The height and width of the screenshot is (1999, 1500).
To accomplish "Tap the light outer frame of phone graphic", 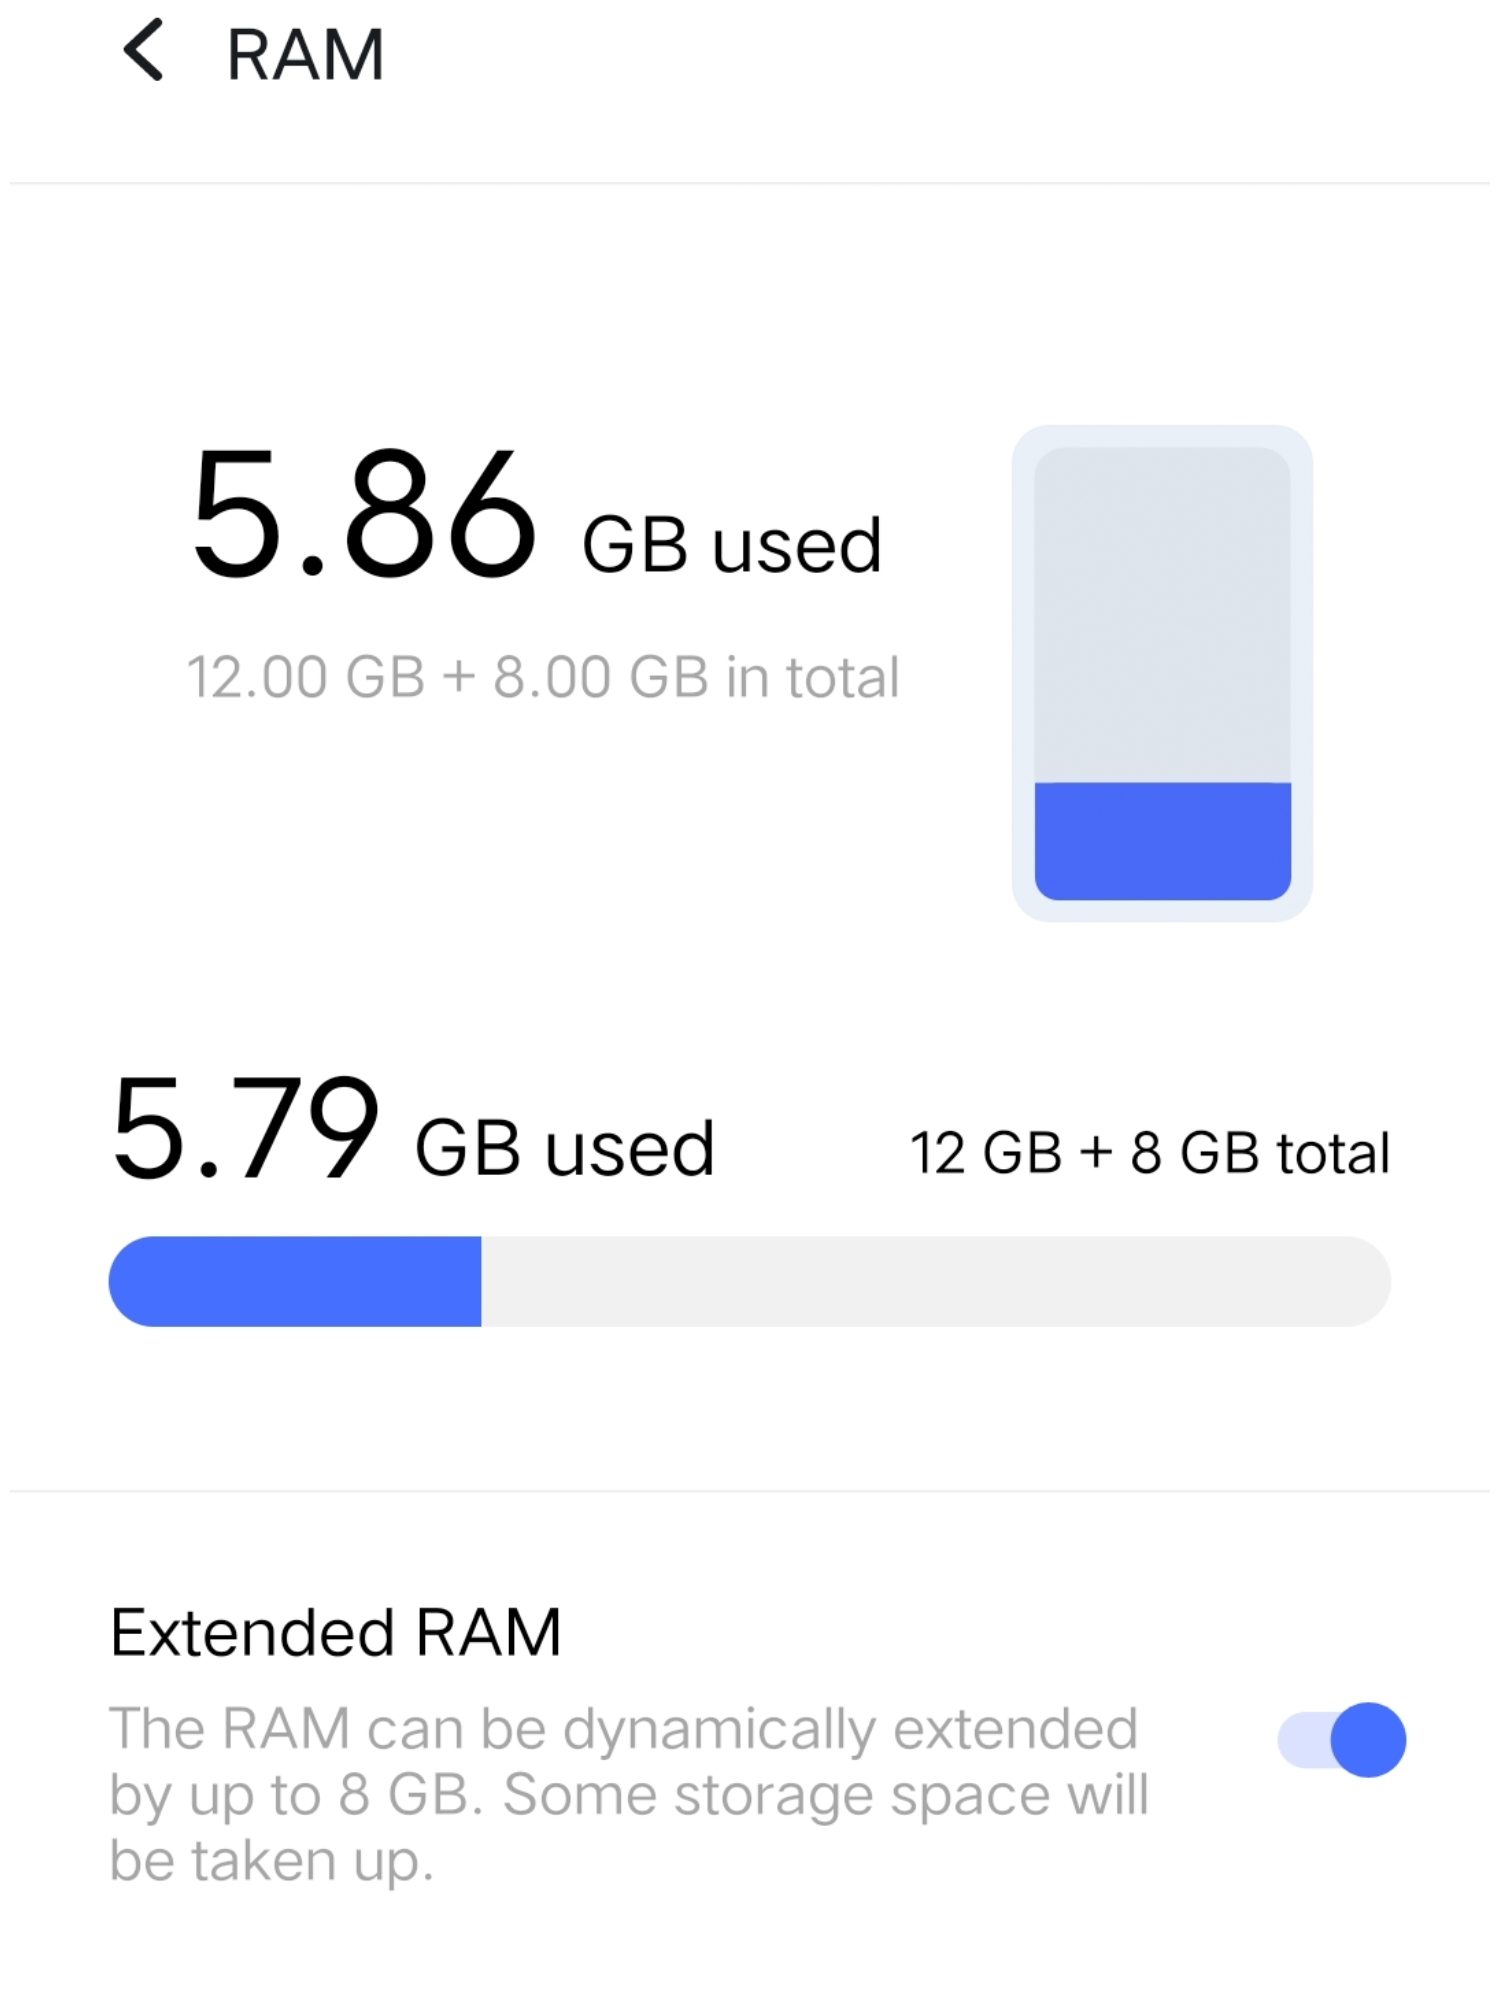I will (x=1023, y=672).
